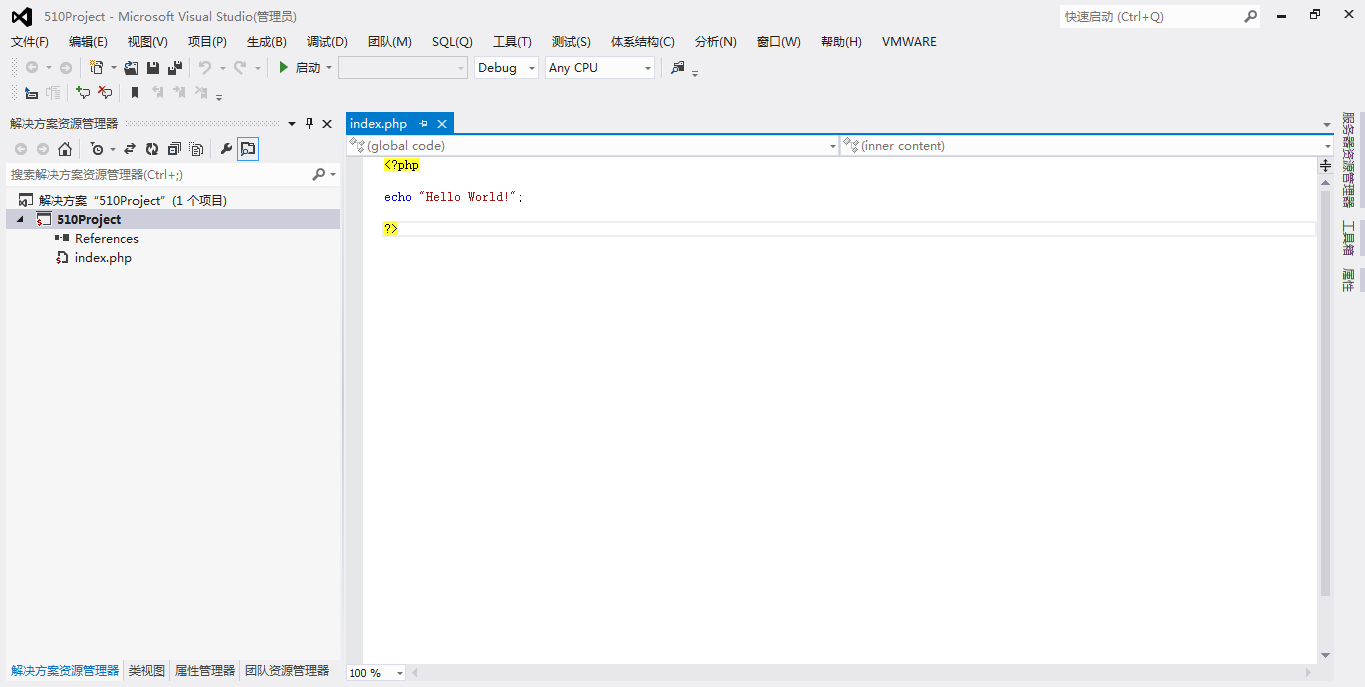Toggle Preview Selected Items button

(248, 149)
